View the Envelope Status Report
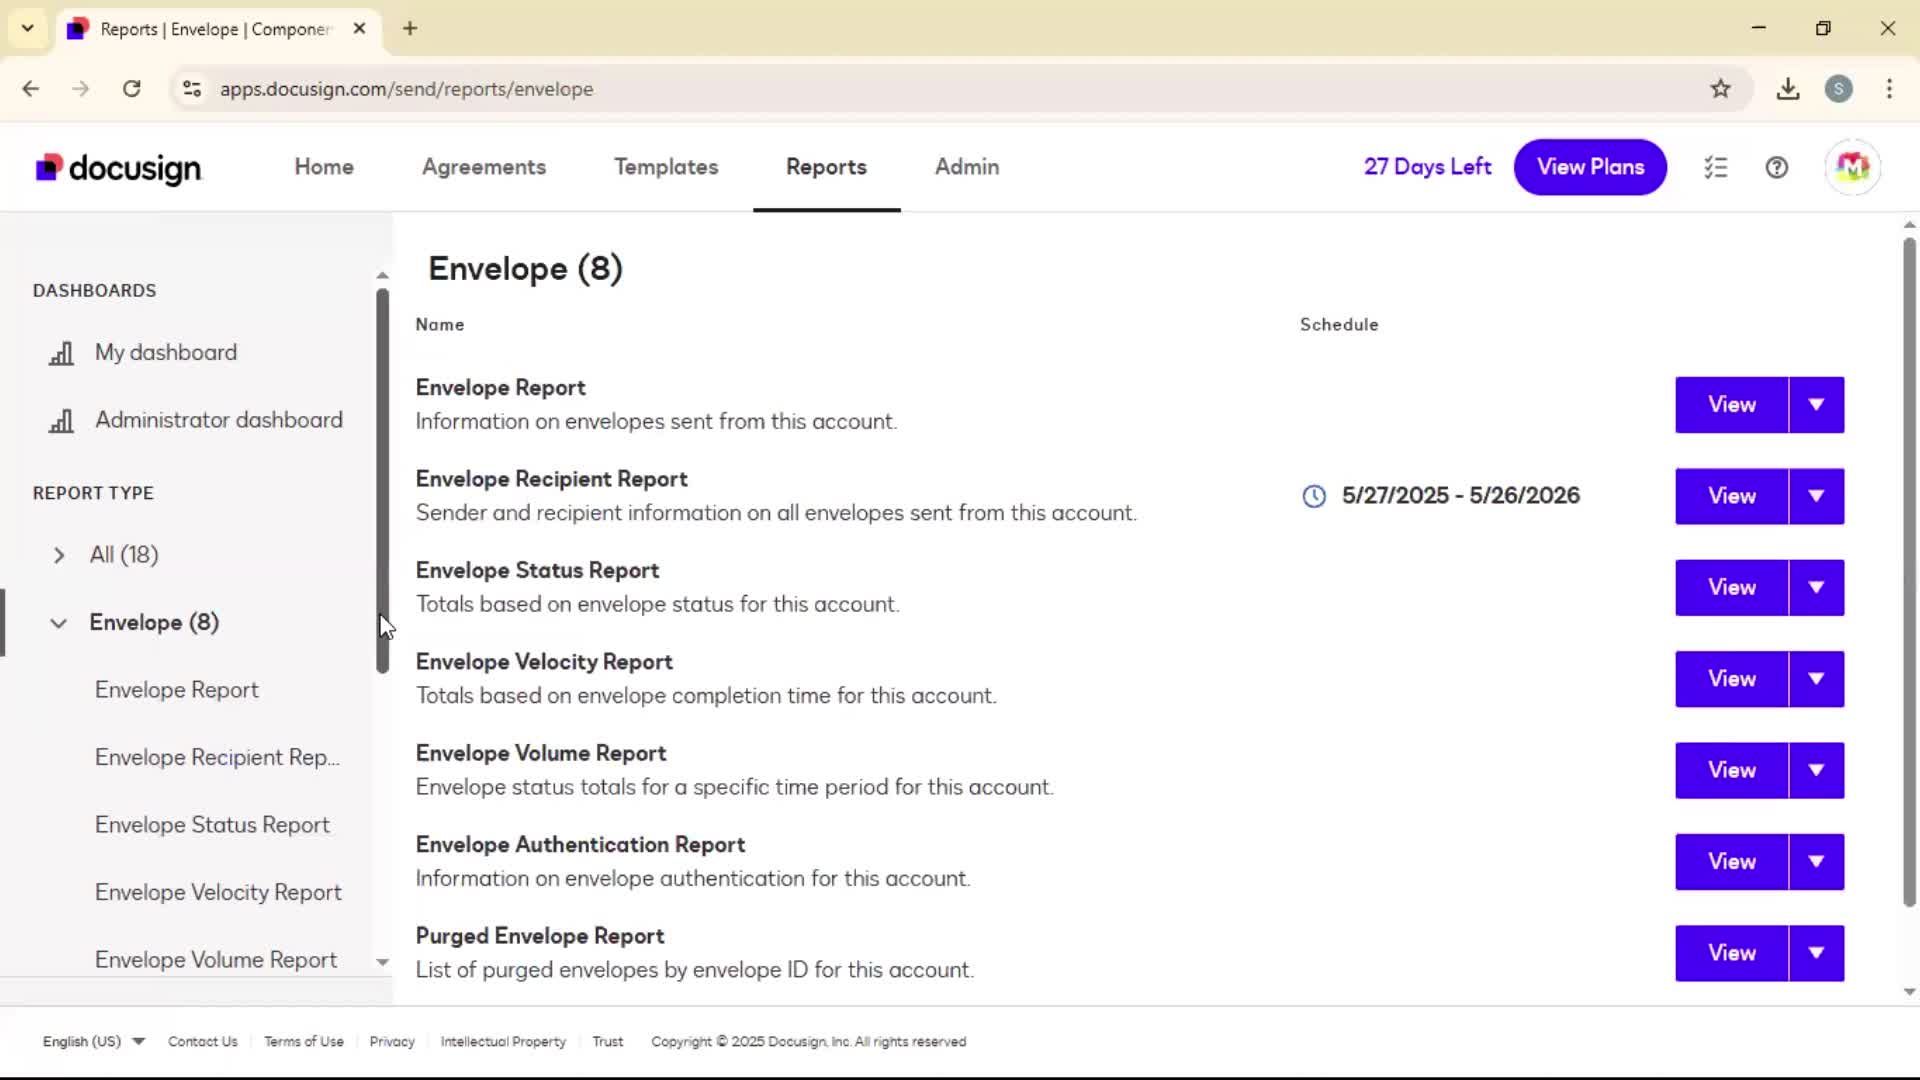 click(1732, 588)
